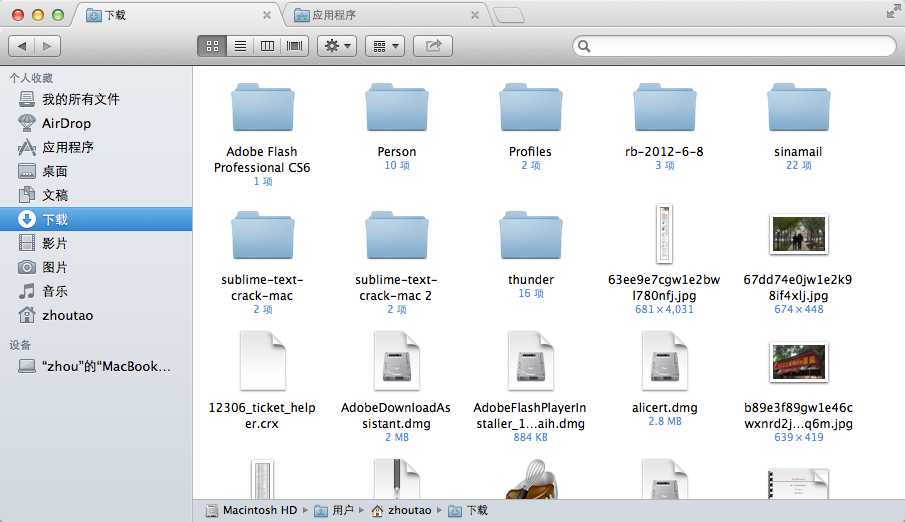Select the 67dd74e0jw1e2k98if4xlj.jpg thumbnail

799,234
